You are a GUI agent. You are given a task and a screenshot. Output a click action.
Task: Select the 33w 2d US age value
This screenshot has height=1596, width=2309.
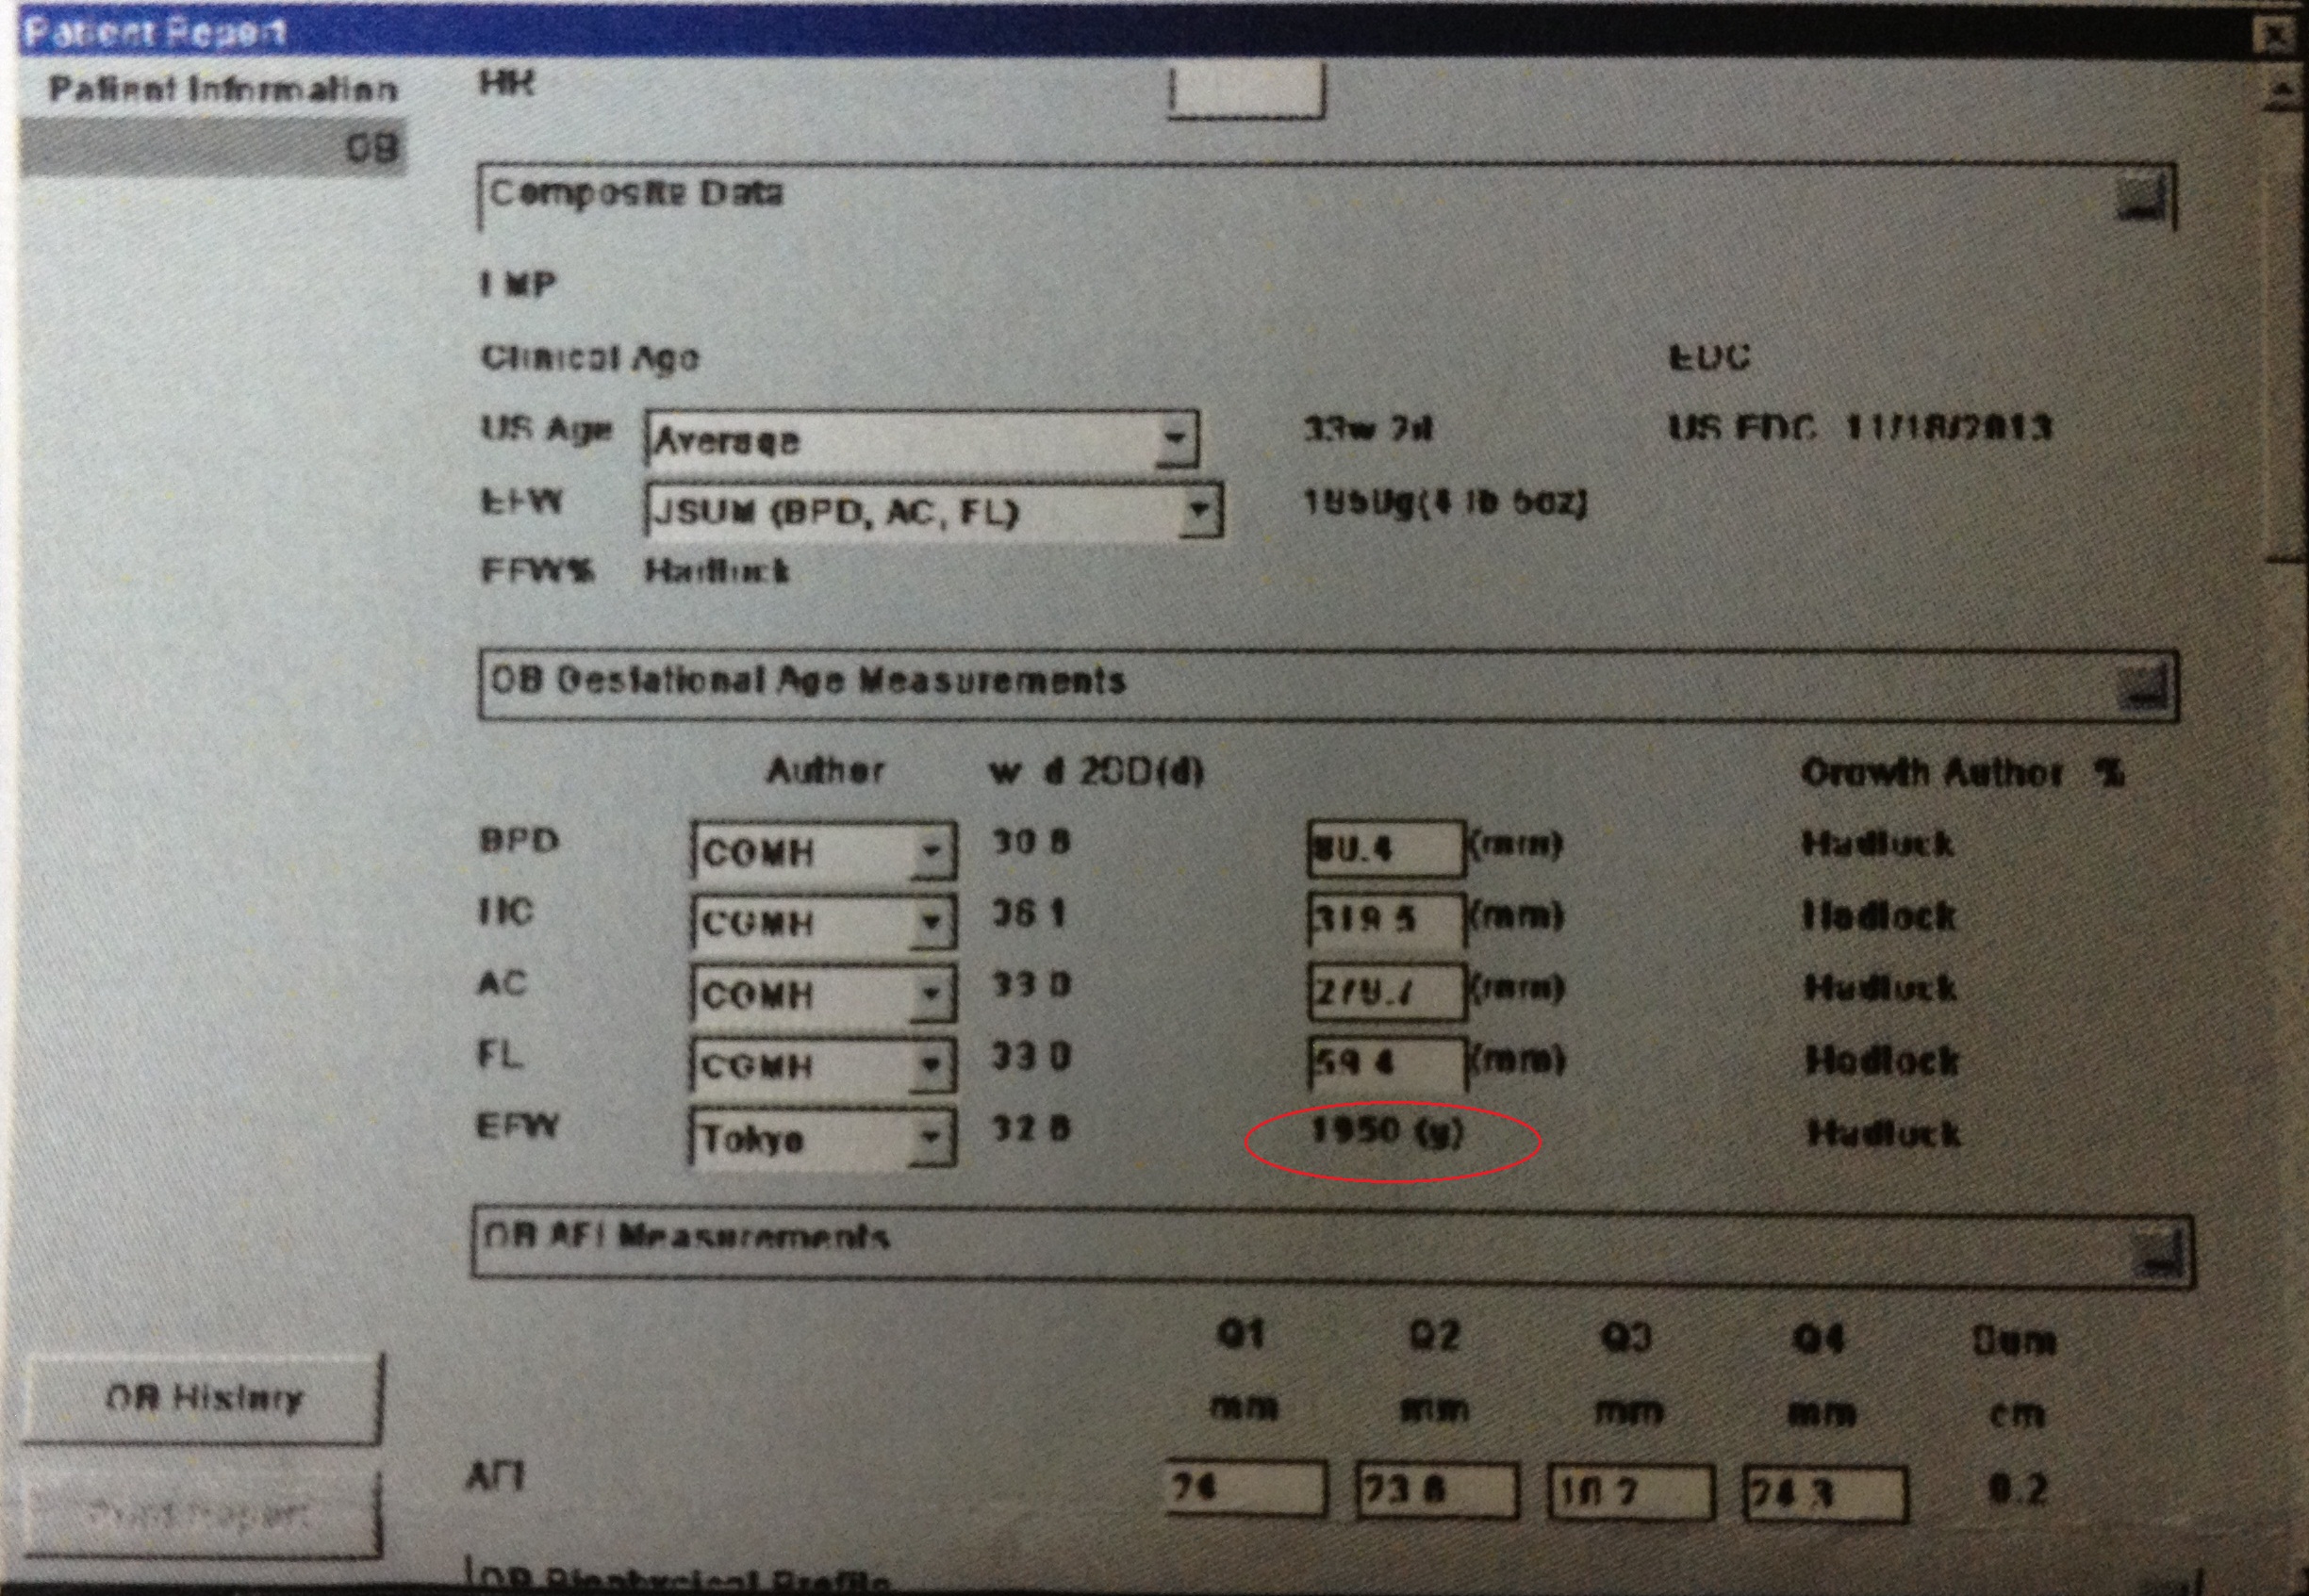tap(1367, 430)
